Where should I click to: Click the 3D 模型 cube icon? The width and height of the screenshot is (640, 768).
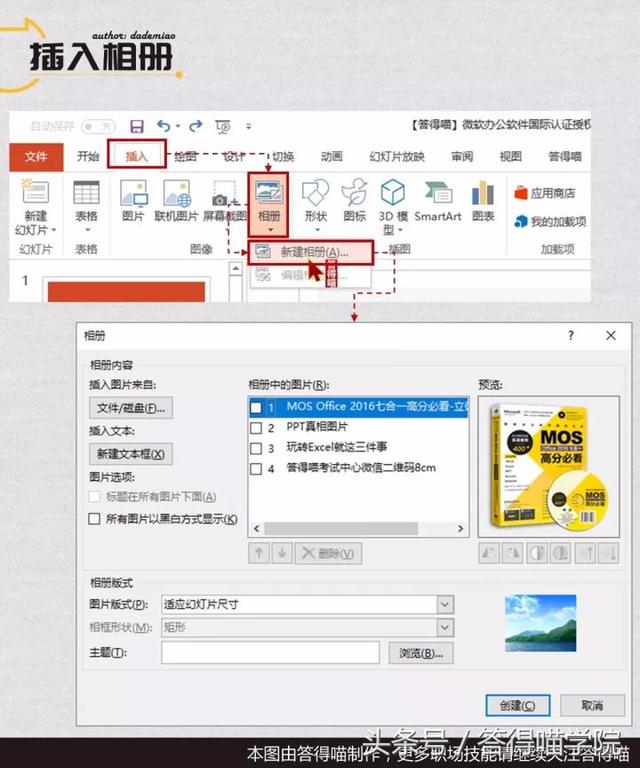point(393,192)
